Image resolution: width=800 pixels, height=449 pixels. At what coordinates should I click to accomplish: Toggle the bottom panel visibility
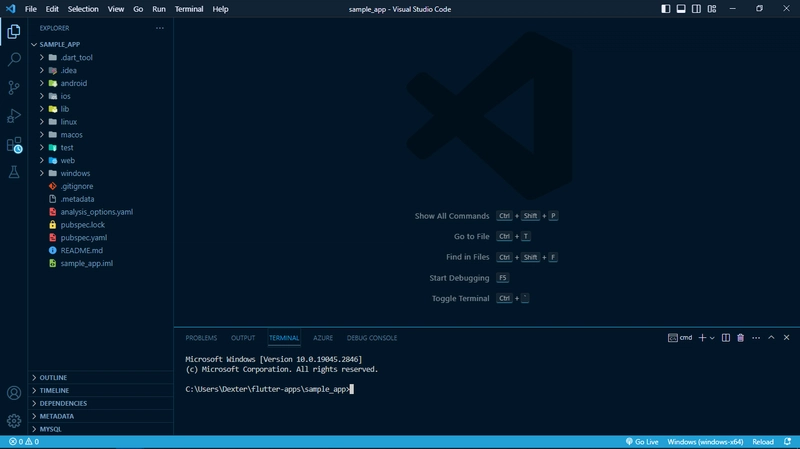pyautogui.click(x=681, y=9)
